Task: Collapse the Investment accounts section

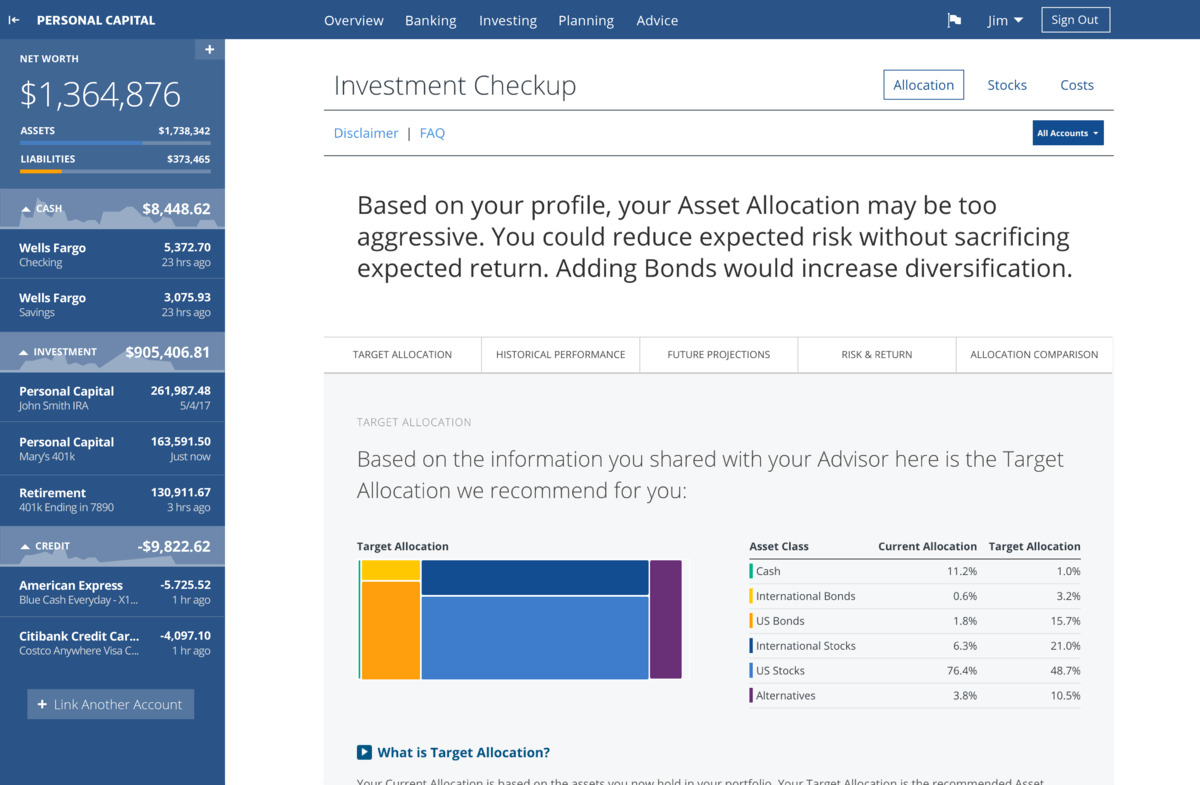Action: point(24,352)
